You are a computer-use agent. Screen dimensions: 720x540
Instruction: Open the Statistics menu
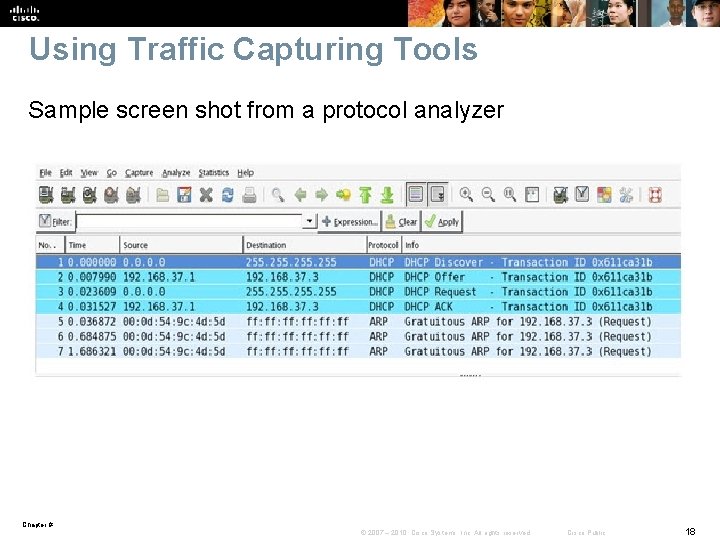[x=214, y=173]
